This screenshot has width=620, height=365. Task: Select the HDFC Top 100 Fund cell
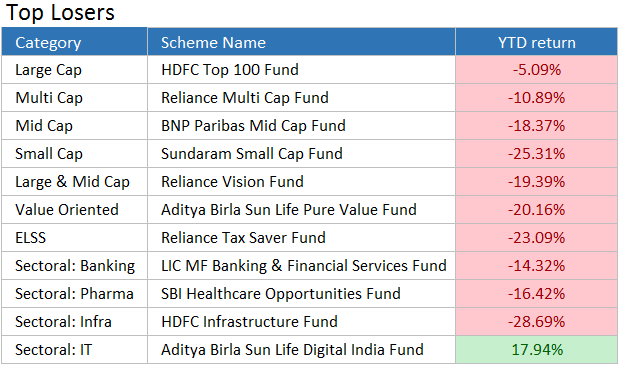(301, 70)
